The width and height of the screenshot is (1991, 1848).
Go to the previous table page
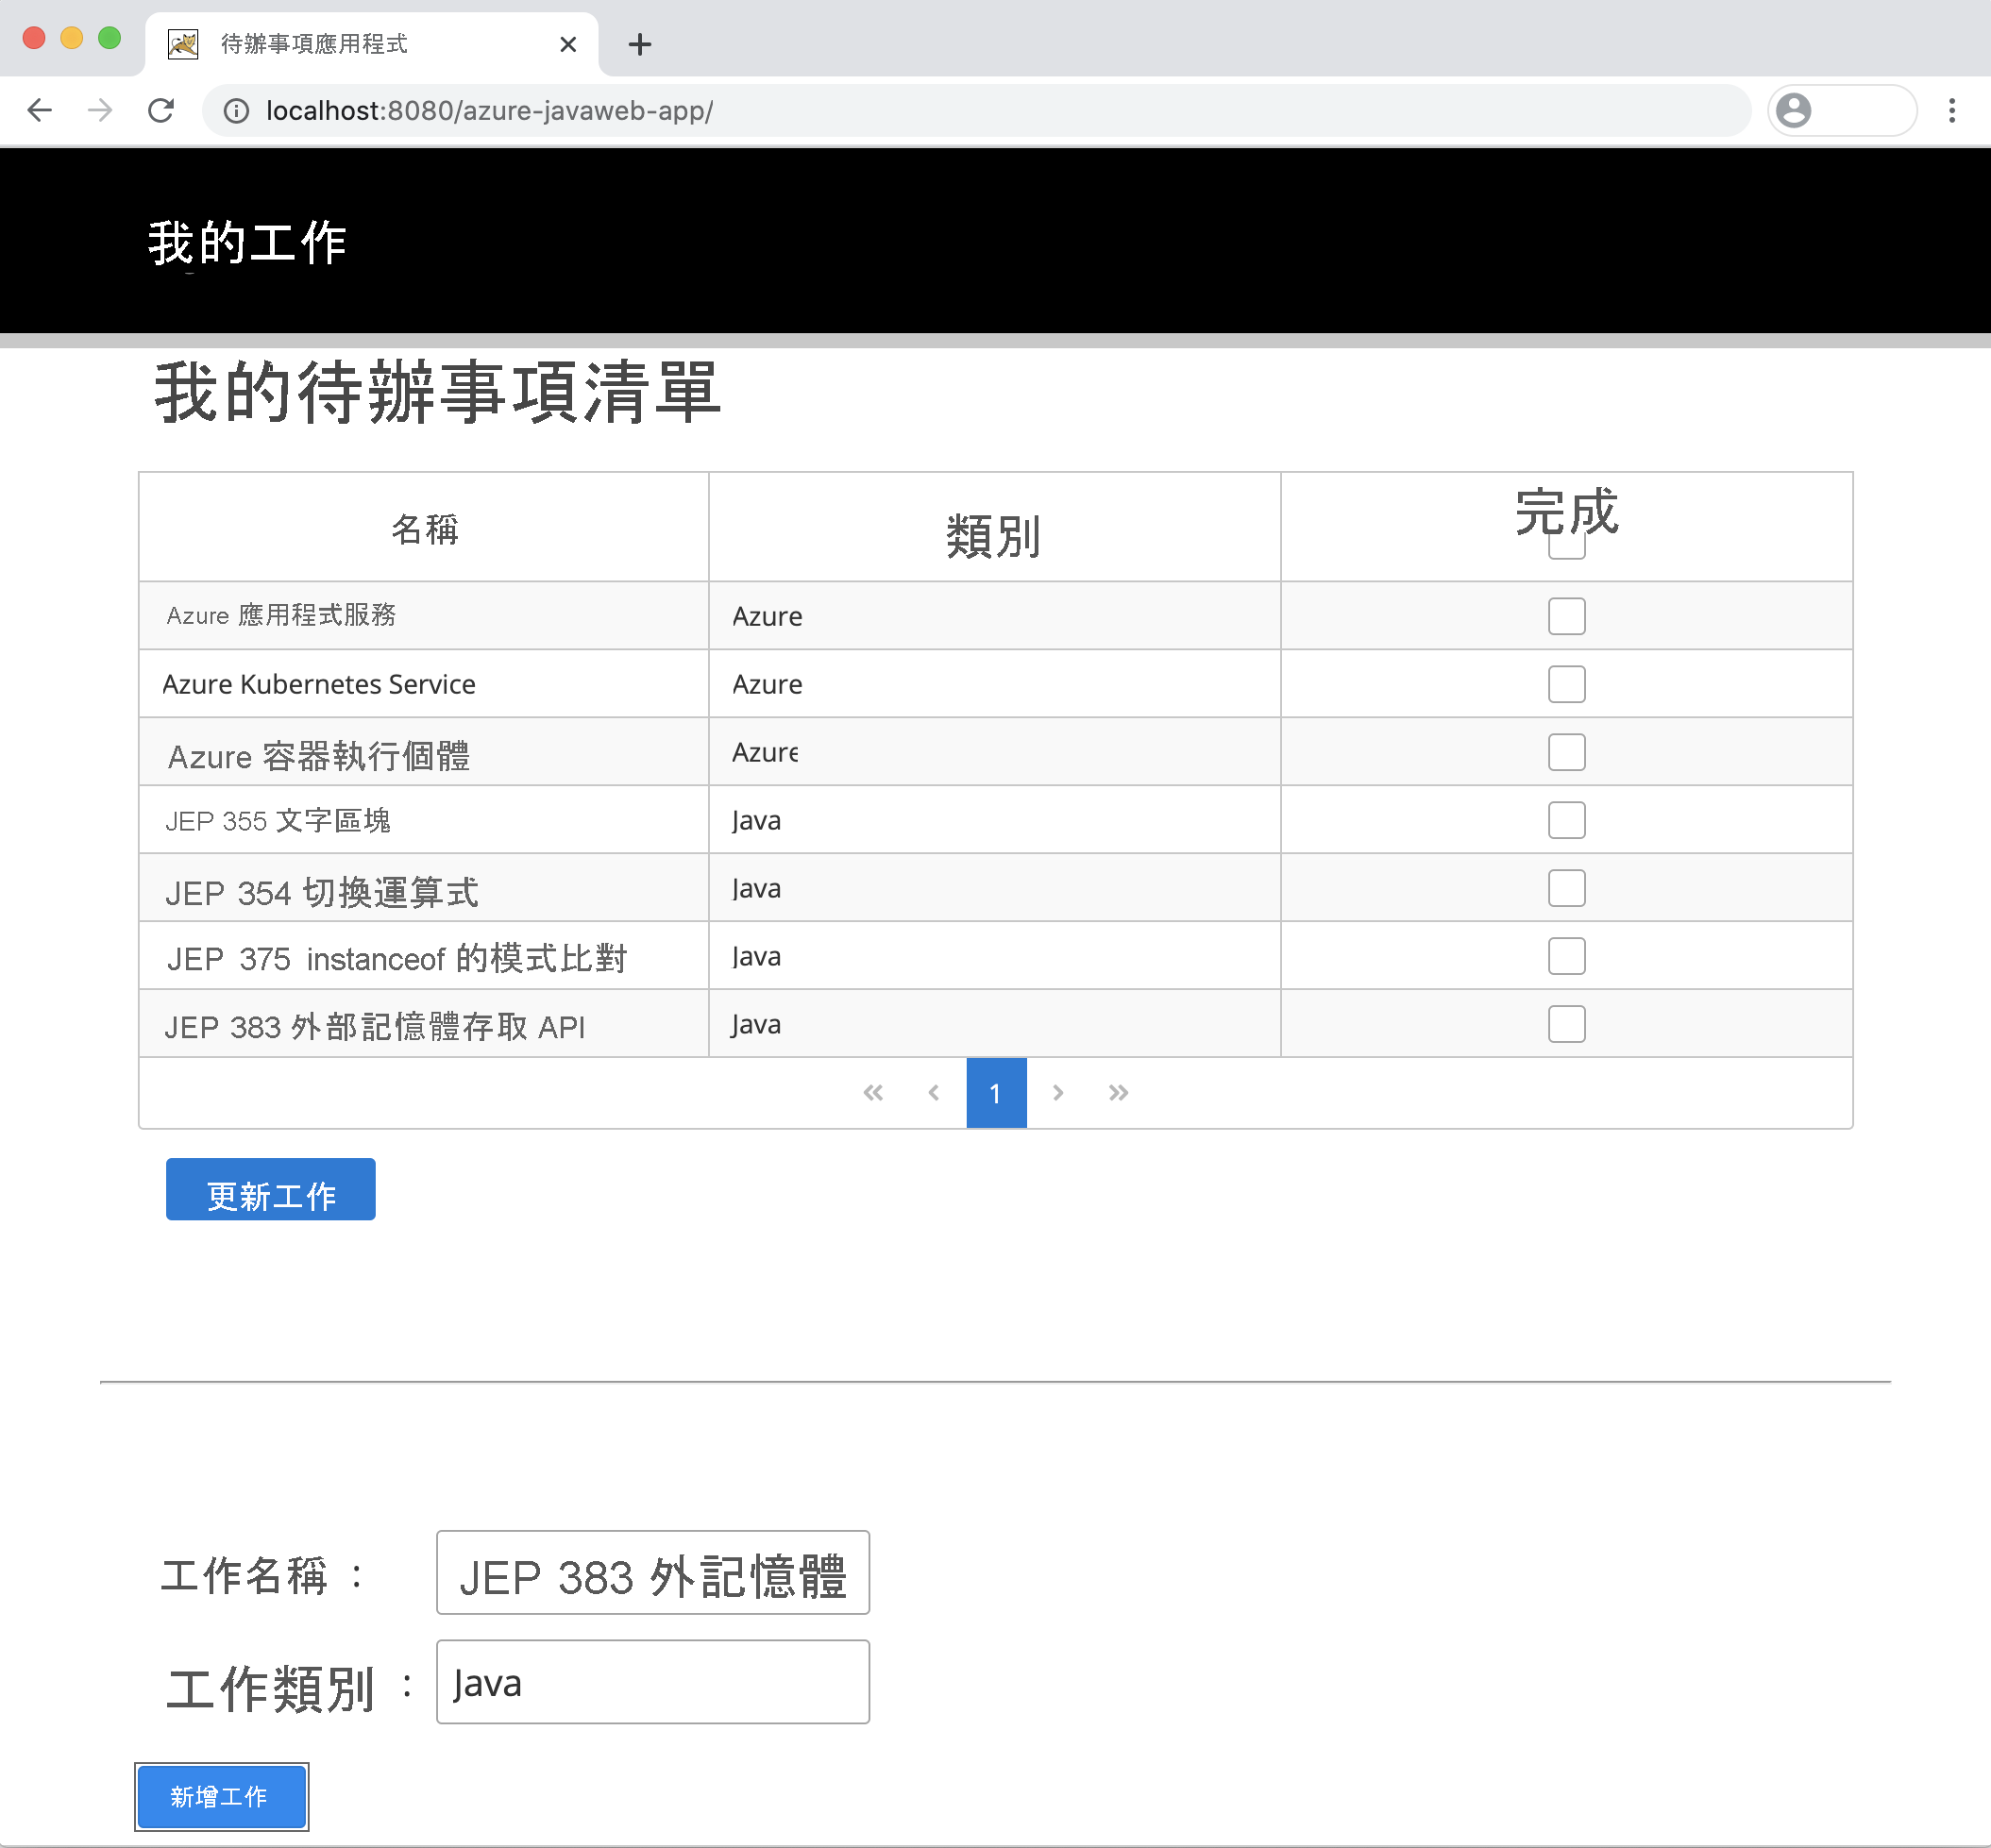[934, 1093]
